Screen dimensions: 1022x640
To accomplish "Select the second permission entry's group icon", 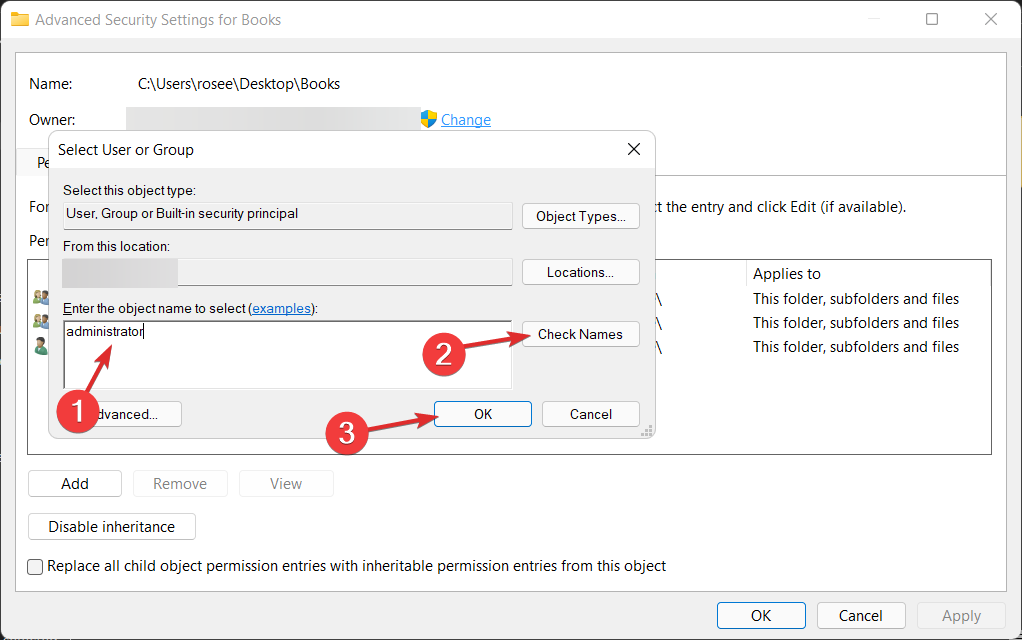I will pyautogui.click(x=40, y=321).
